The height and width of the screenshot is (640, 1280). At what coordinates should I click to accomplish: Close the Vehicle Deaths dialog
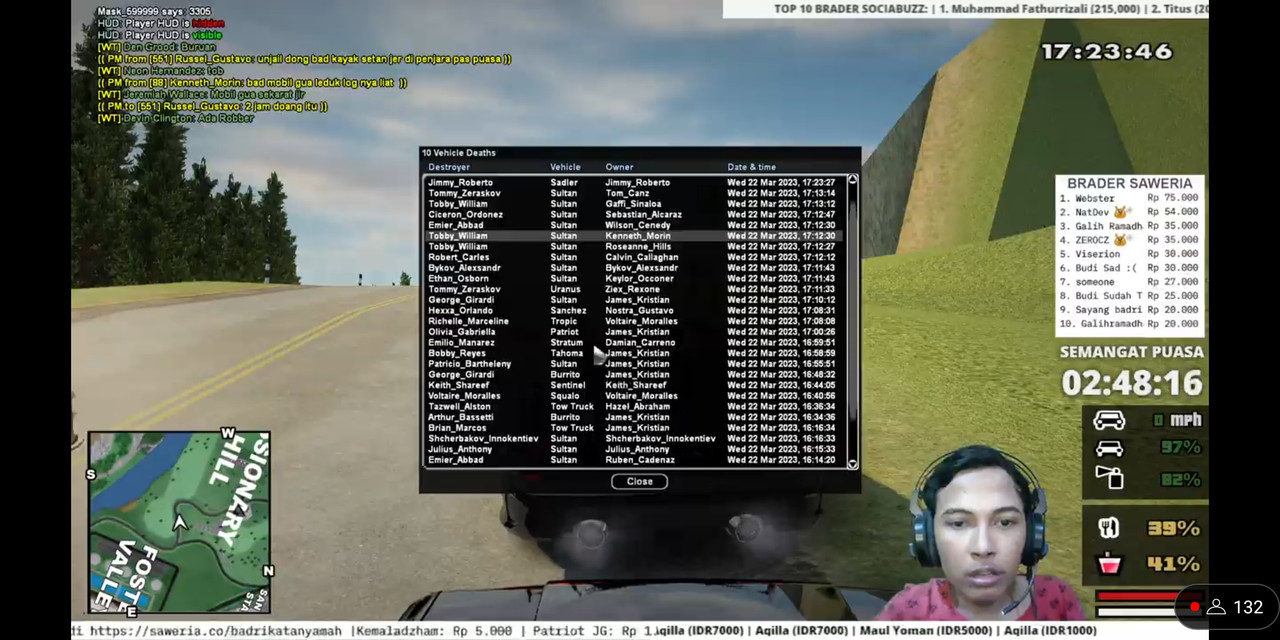(639, 481)
